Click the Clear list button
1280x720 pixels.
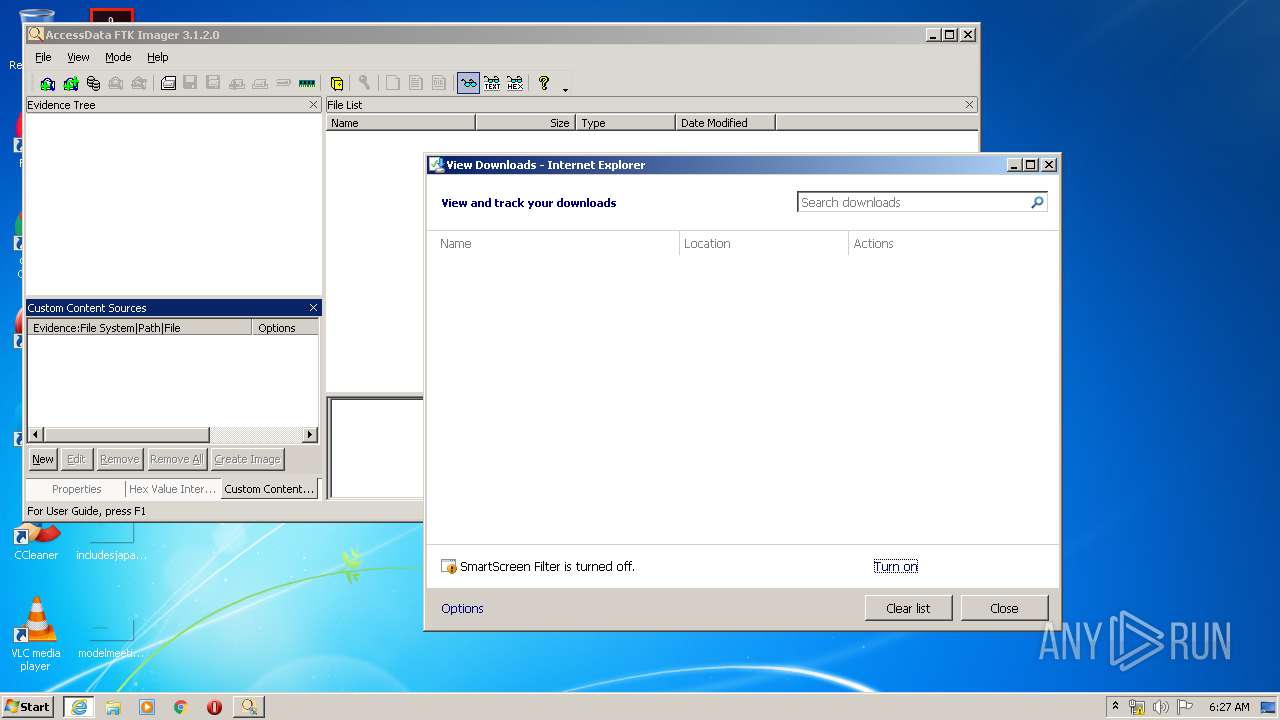(908, 608)
